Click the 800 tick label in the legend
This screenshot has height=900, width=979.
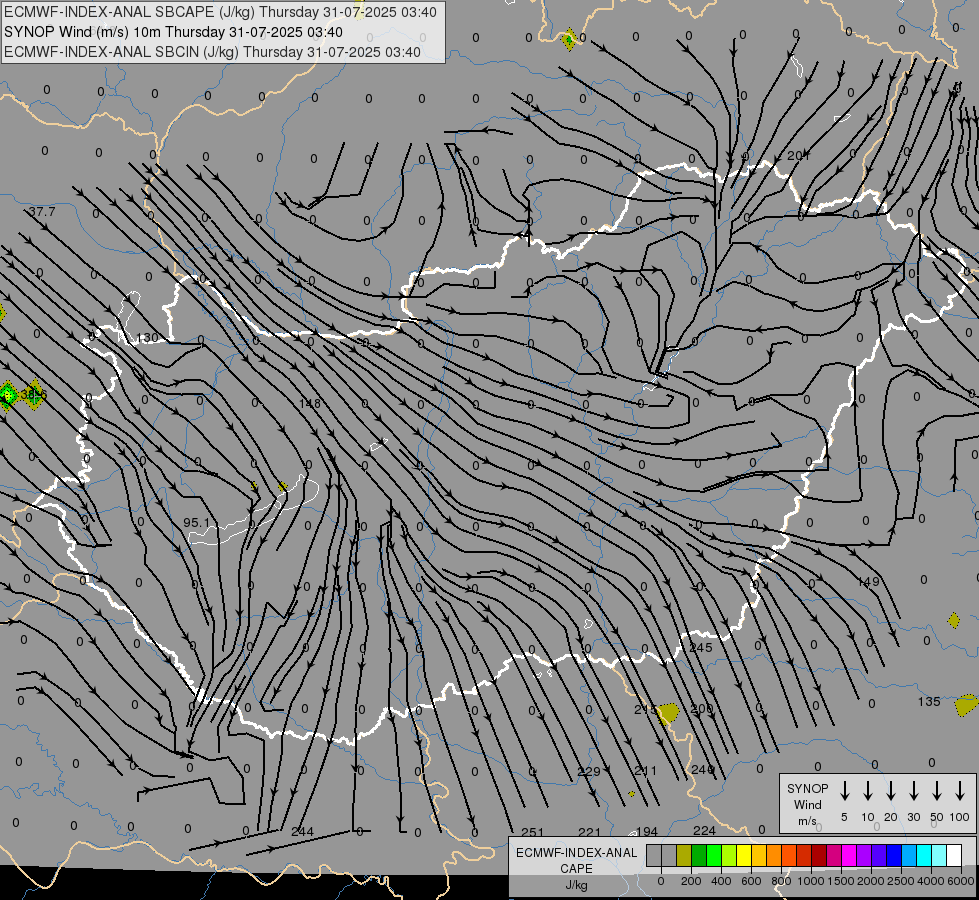781,881
